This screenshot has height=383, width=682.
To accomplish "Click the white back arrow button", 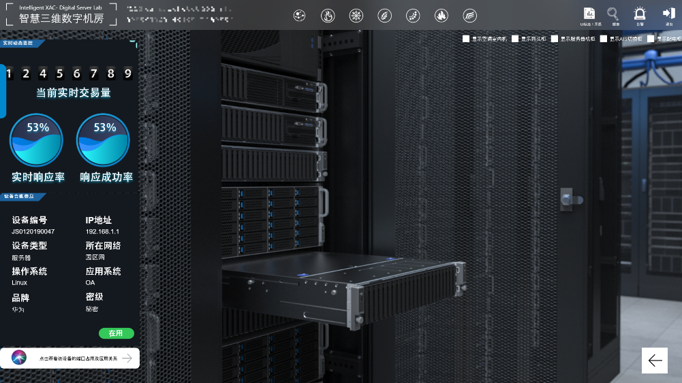I will tap(655, 360).
